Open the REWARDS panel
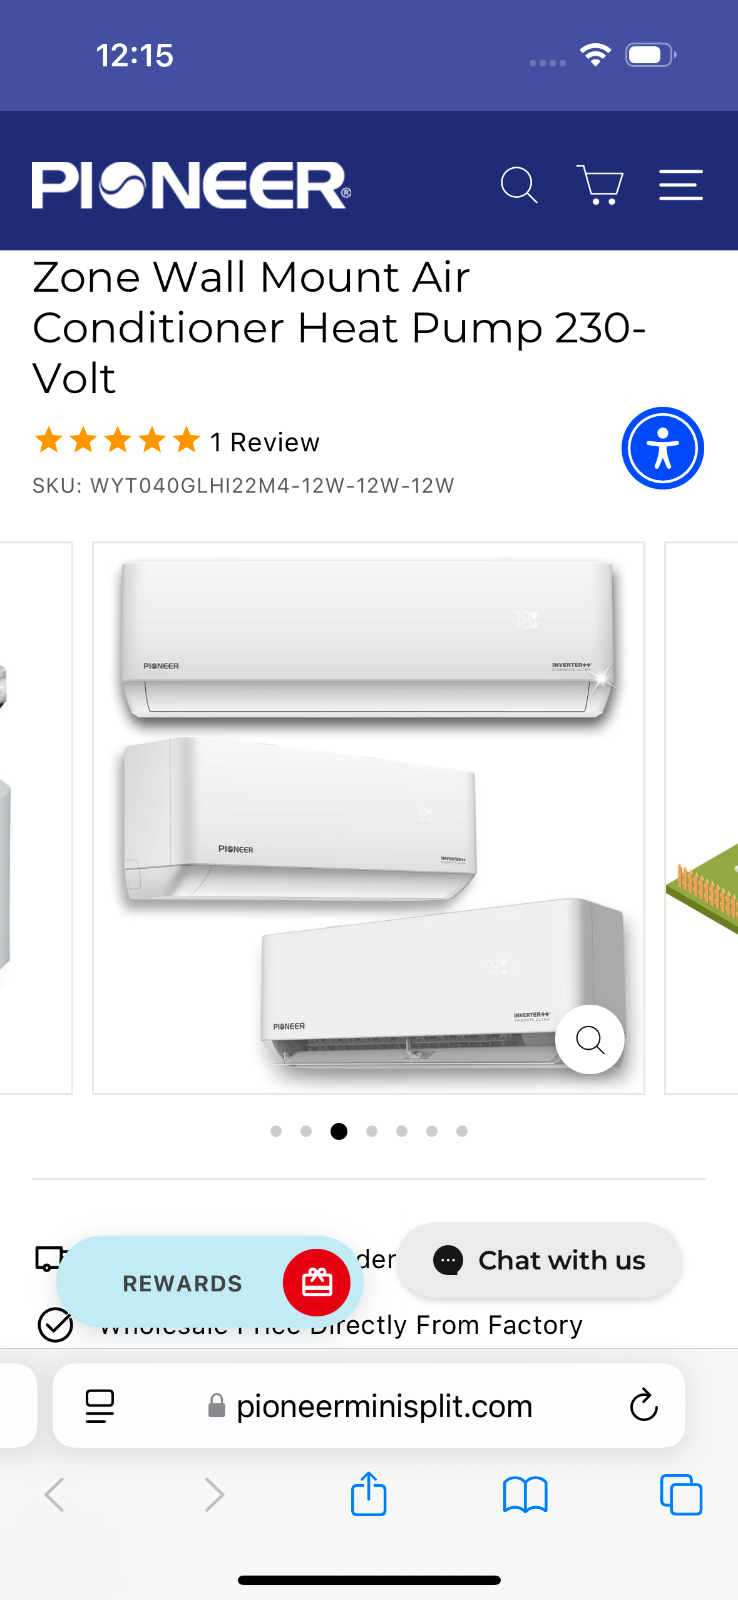738x1600 pixels. click(x=183, y=1283)
